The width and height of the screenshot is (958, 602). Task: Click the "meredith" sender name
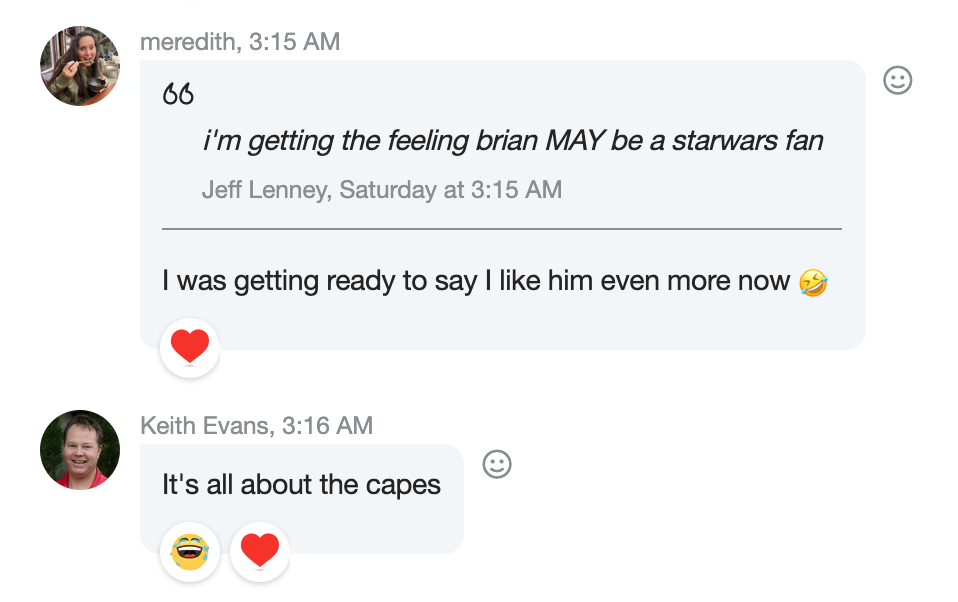(x=190, y=42)
